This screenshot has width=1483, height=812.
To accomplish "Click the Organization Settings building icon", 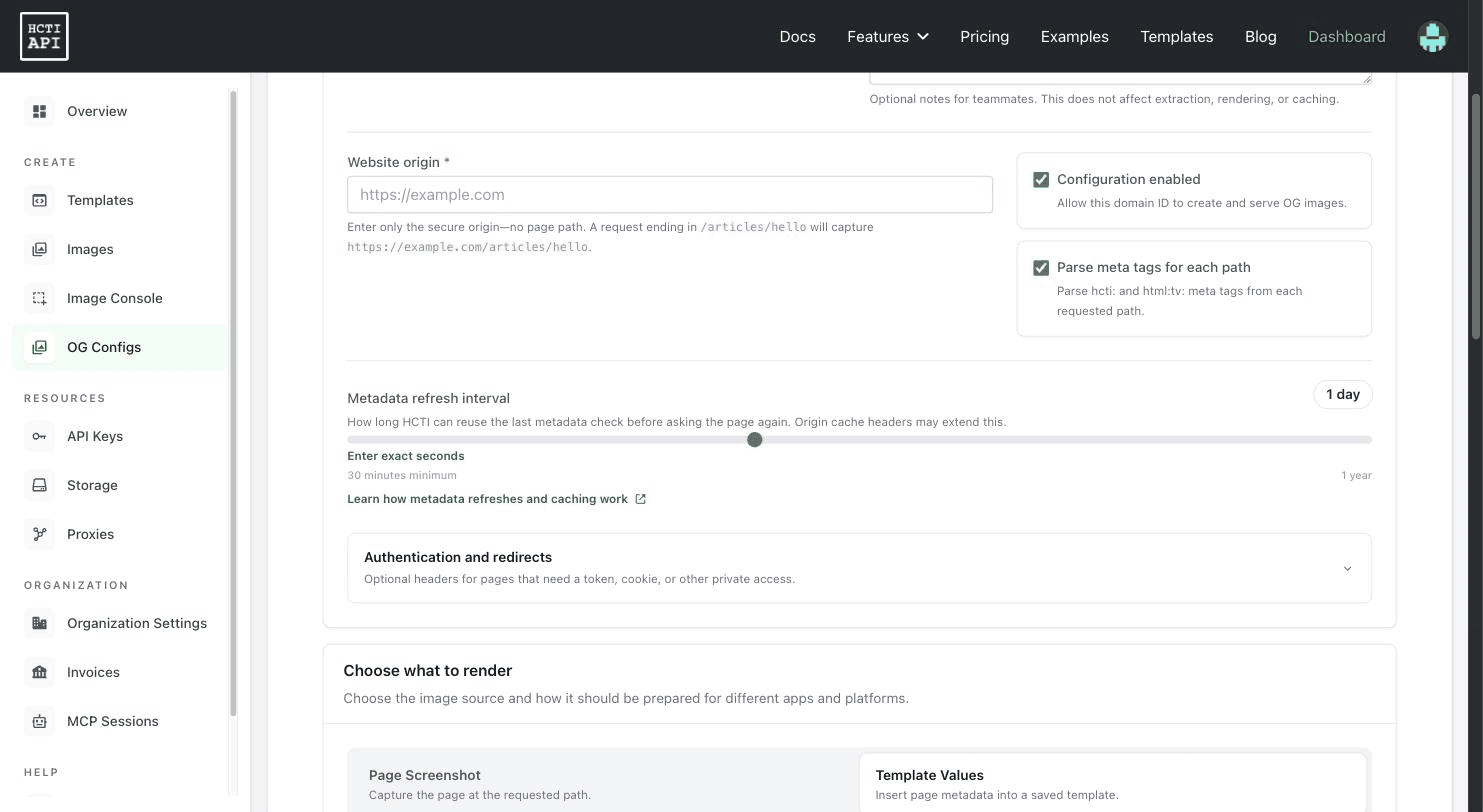I will coord(40,623).
